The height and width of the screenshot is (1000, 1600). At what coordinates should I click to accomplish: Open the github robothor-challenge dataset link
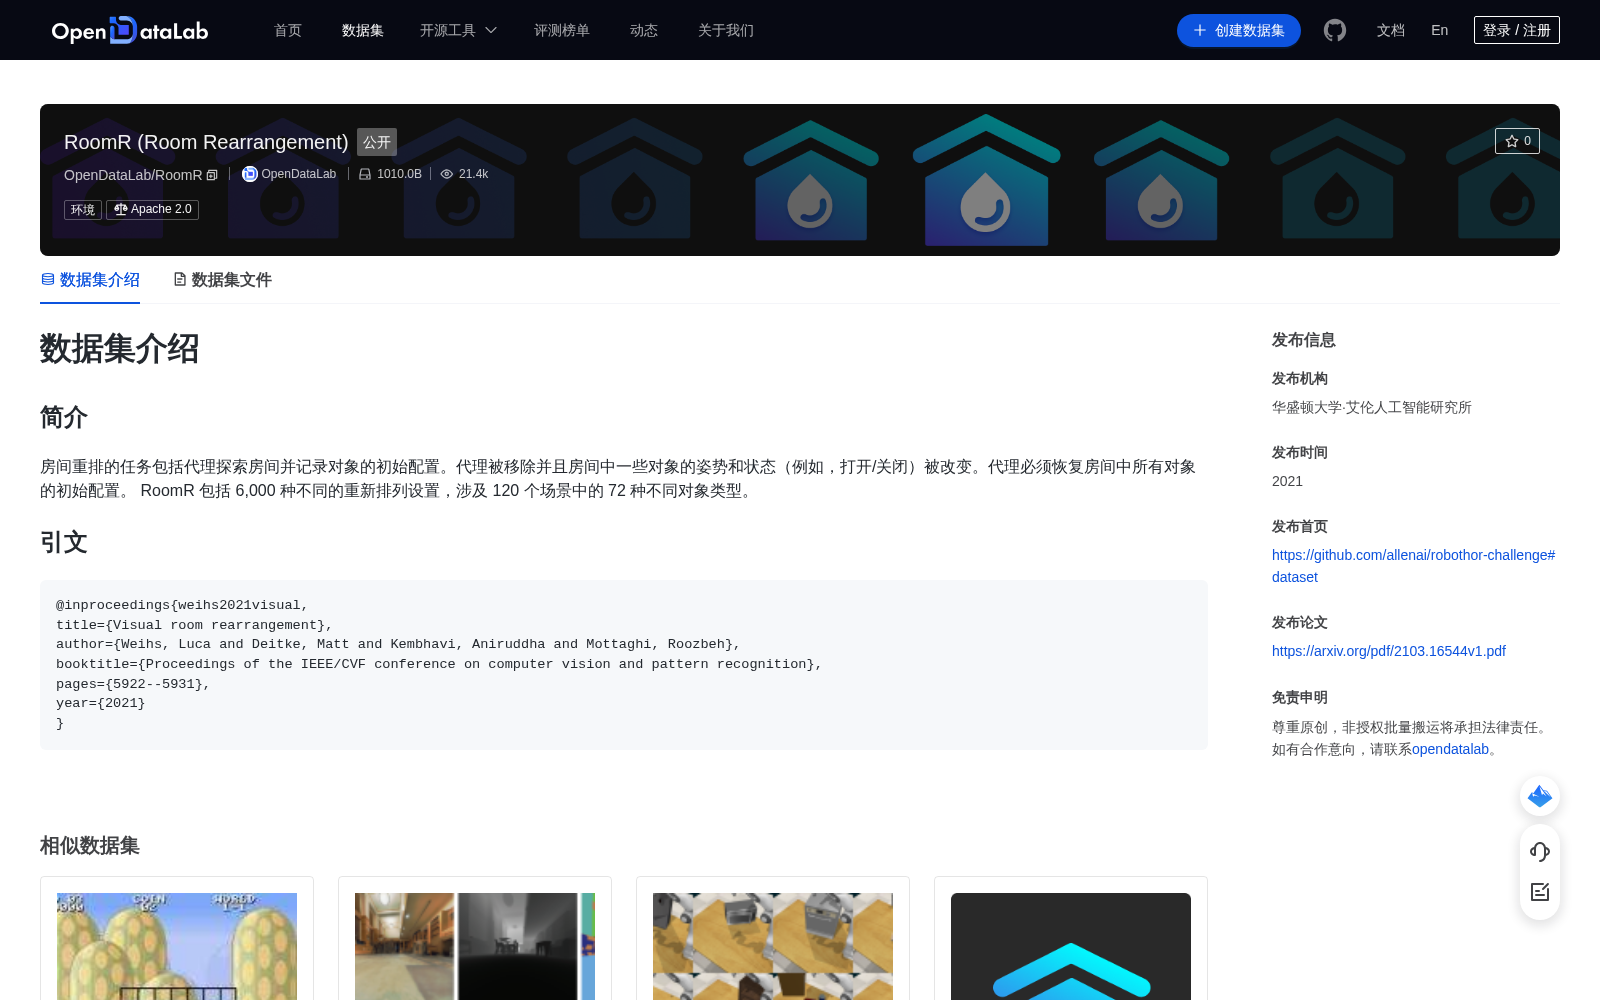click(x=1413, y=566)
